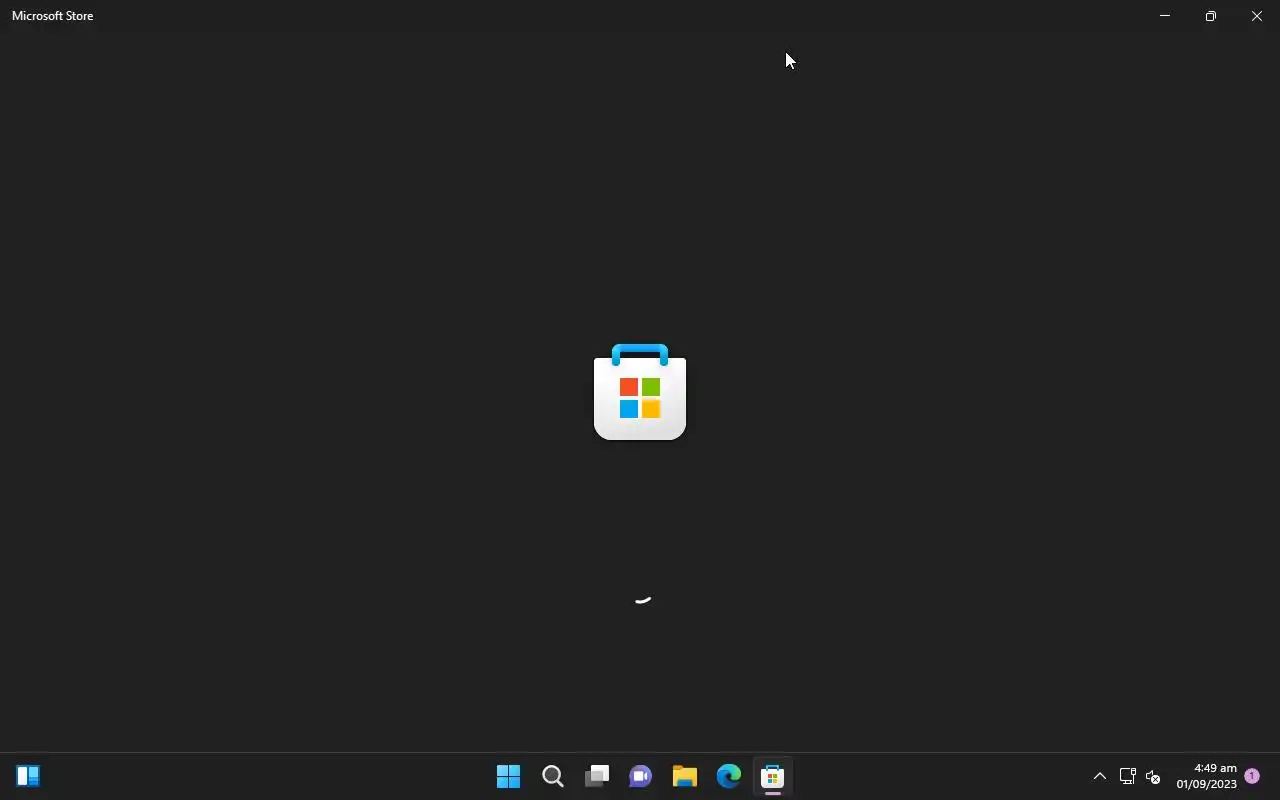1280x800 pixels.
Task: Select Microsoft Store taskbar icon
Action: pyautogui.click(x=773, y=776)
